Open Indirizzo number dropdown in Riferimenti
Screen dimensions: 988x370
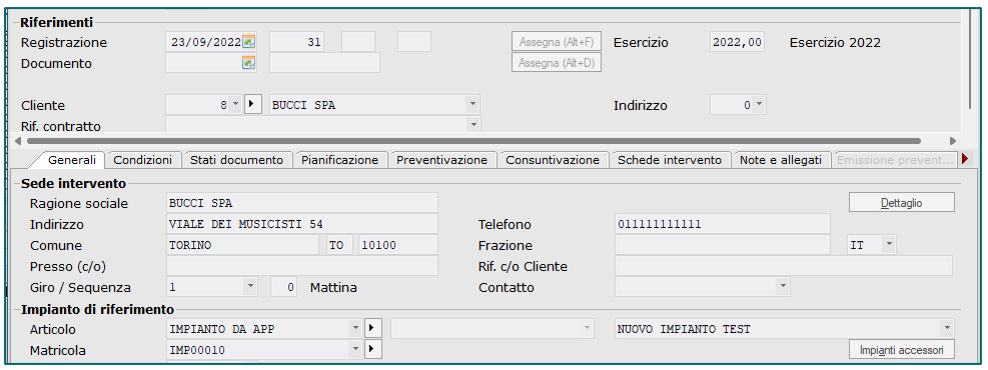tap(759, 105)
